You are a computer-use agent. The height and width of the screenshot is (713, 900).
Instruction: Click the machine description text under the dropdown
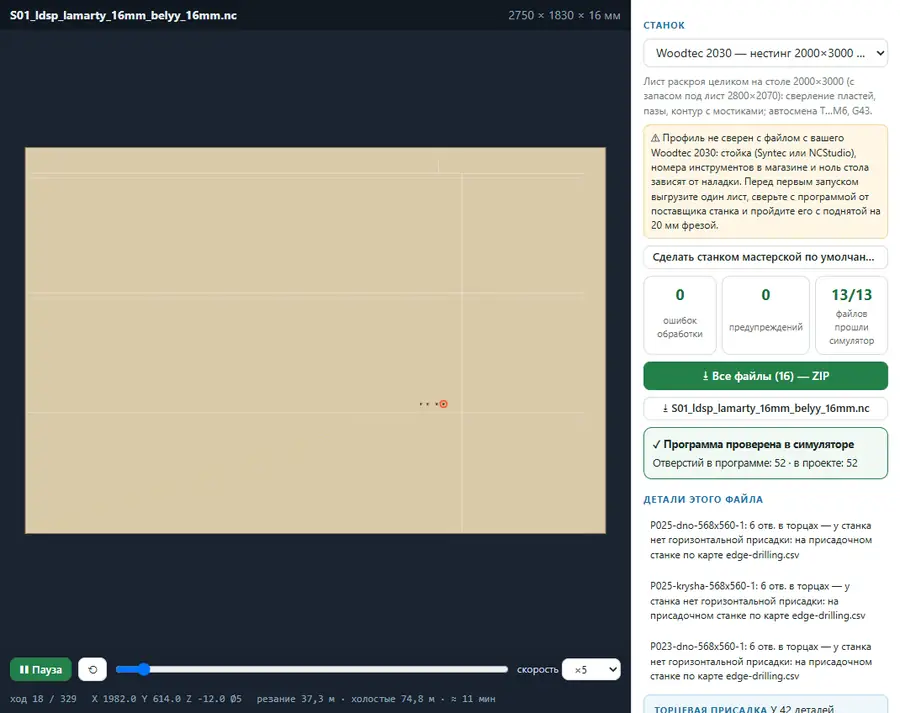[759, 96]
